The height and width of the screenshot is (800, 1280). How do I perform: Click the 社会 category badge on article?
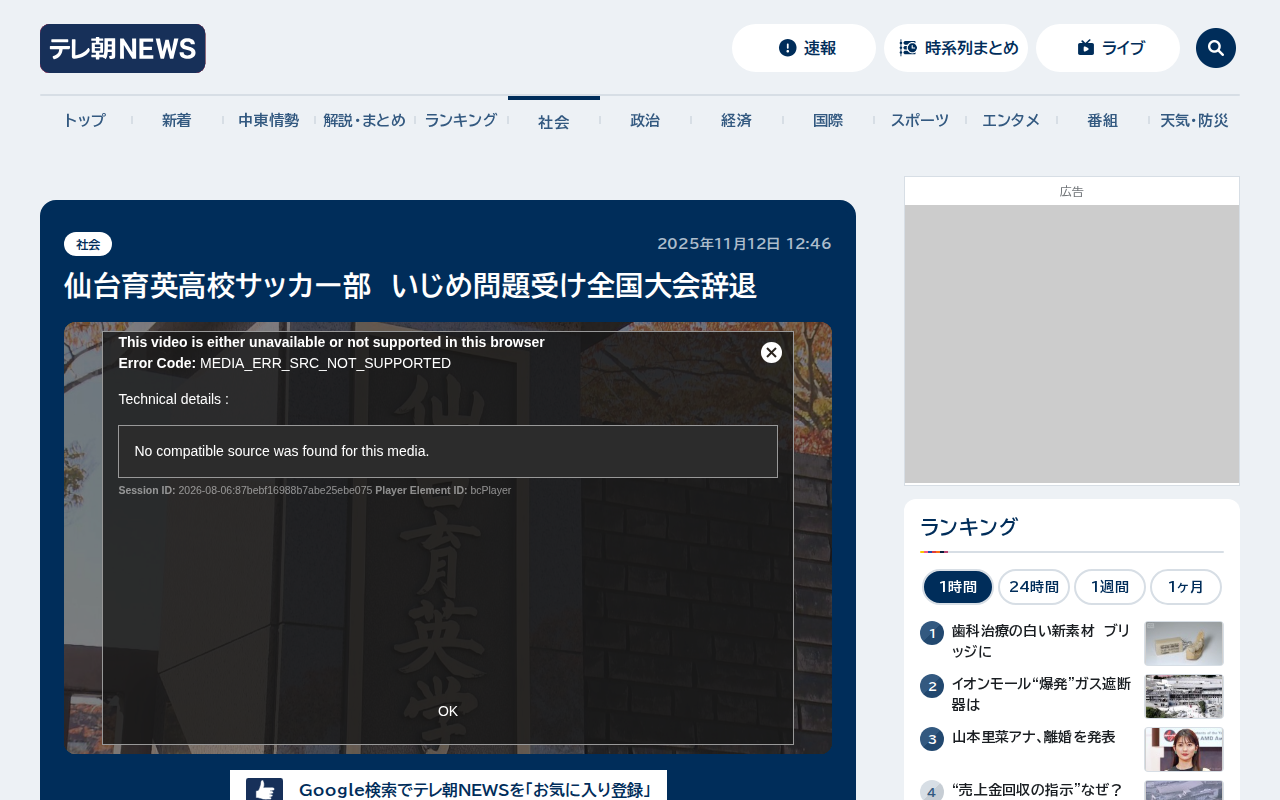click(88, 244)
